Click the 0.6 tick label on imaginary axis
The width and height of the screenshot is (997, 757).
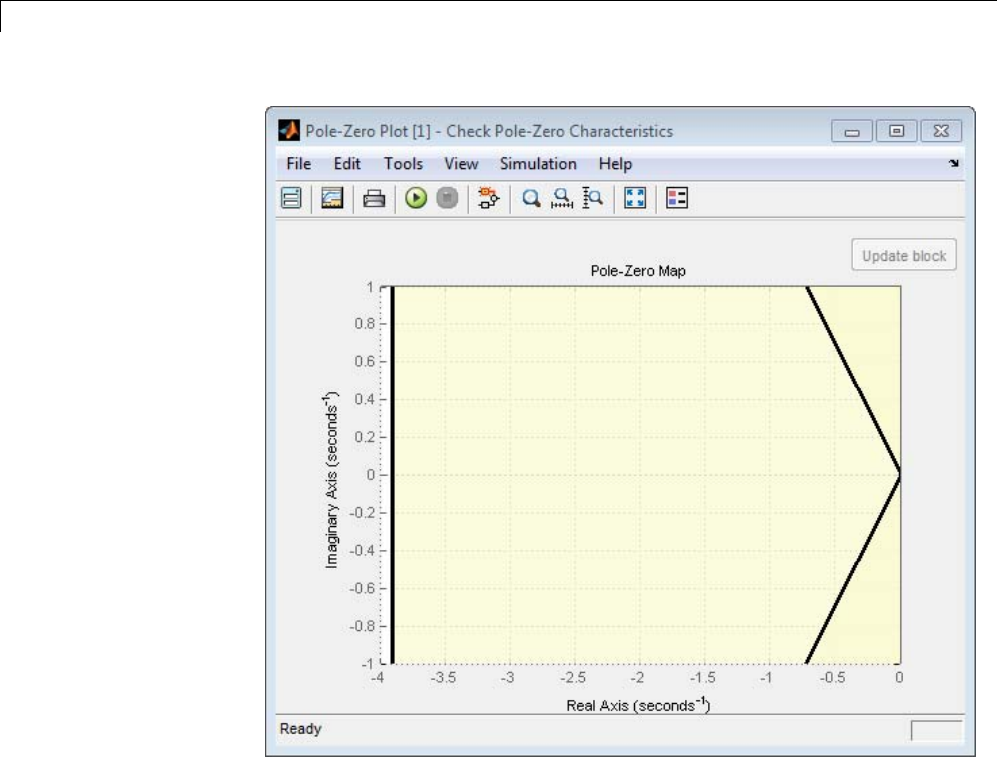point(365,361)
